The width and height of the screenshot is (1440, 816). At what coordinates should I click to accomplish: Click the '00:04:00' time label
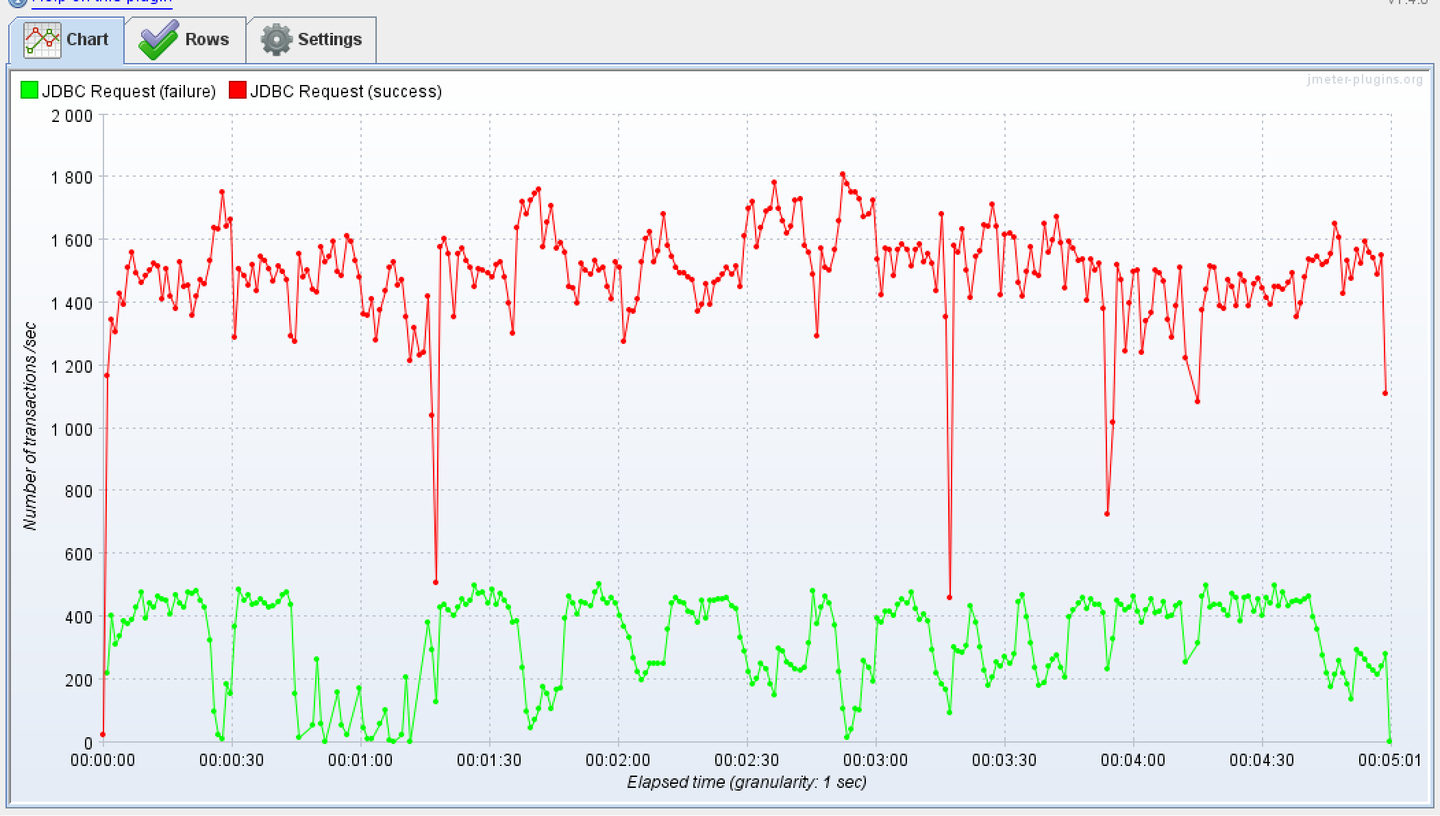[1134, 760]
